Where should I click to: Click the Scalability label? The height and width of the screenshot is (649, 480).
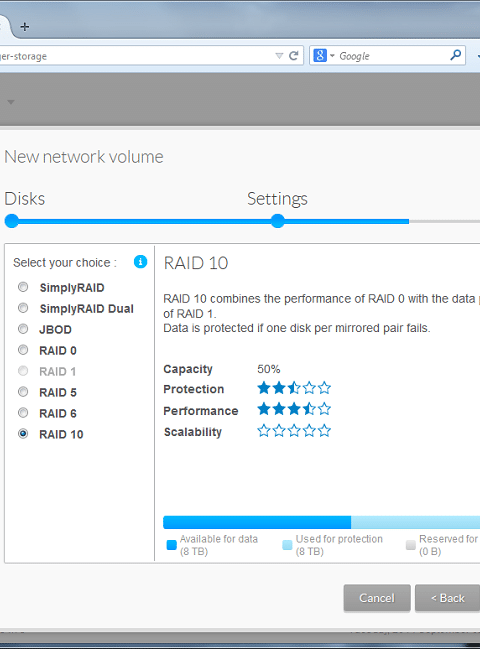click(x=193, y=432)
